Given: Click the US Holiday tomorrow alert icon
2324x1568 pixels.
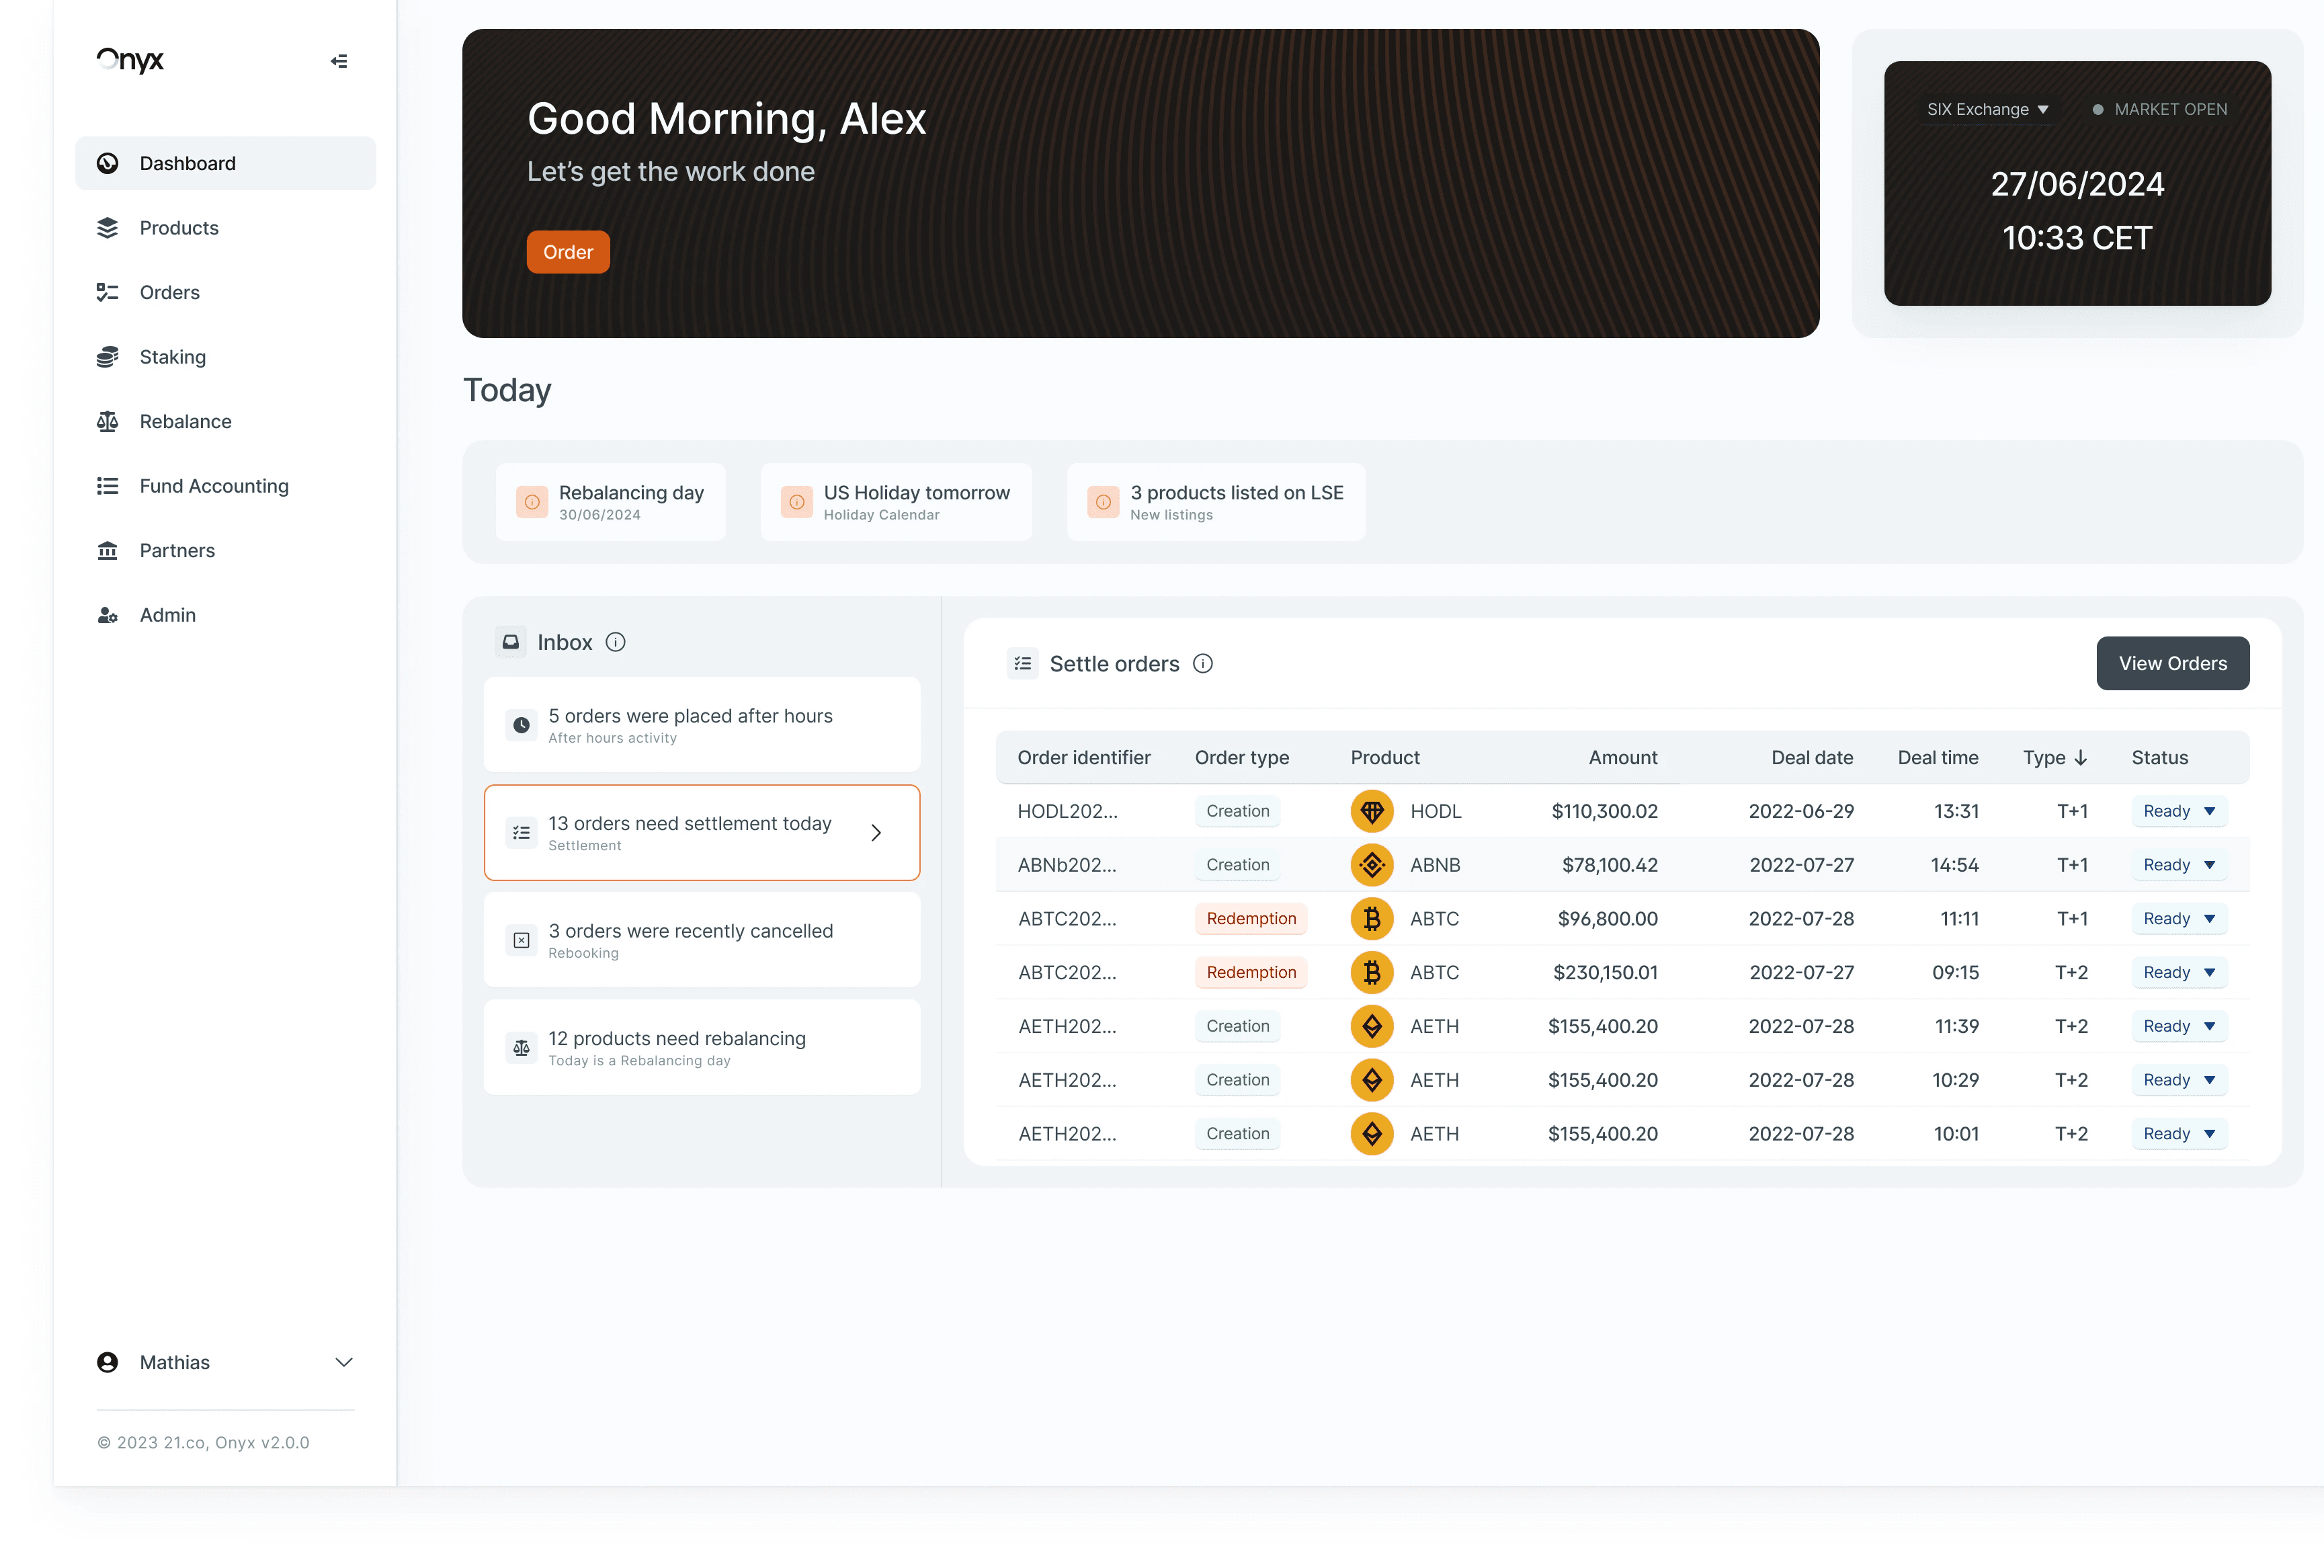Looking at the screenshot, I should click(x=796, y=502).
